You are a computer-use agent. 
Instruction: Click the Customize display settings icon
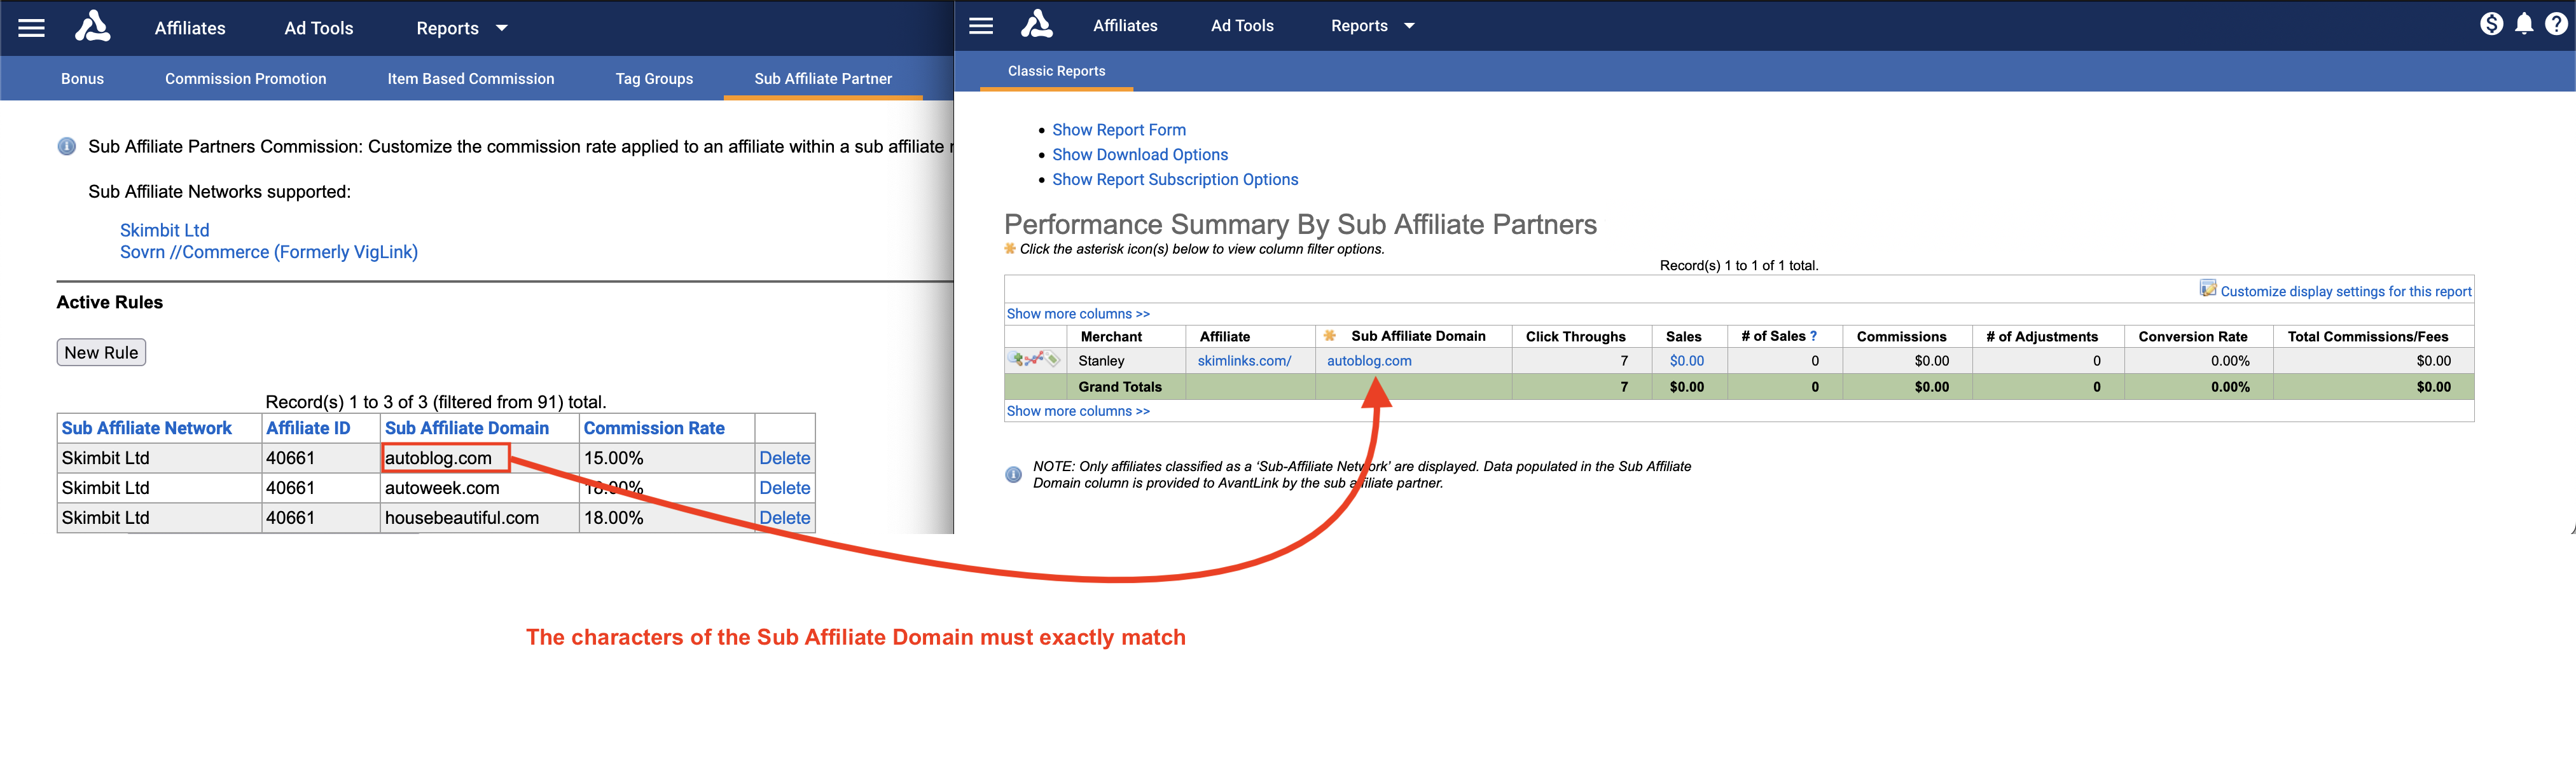[x=2207, y=289]
